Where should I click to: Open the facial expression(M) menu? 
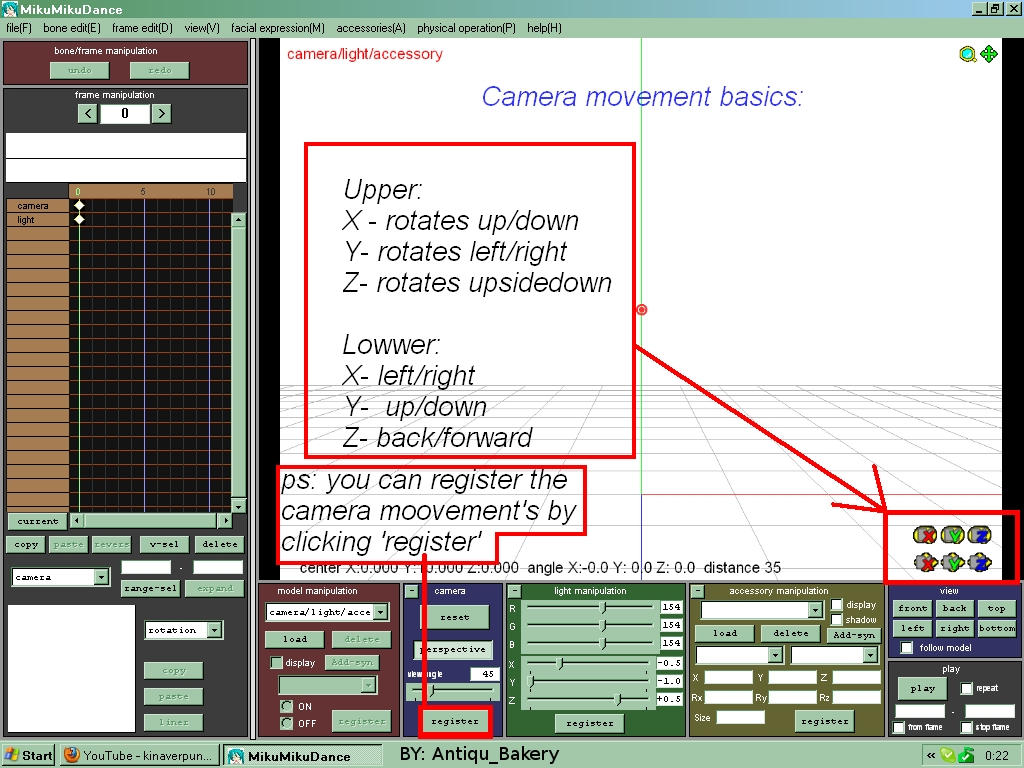coord(278,28)
